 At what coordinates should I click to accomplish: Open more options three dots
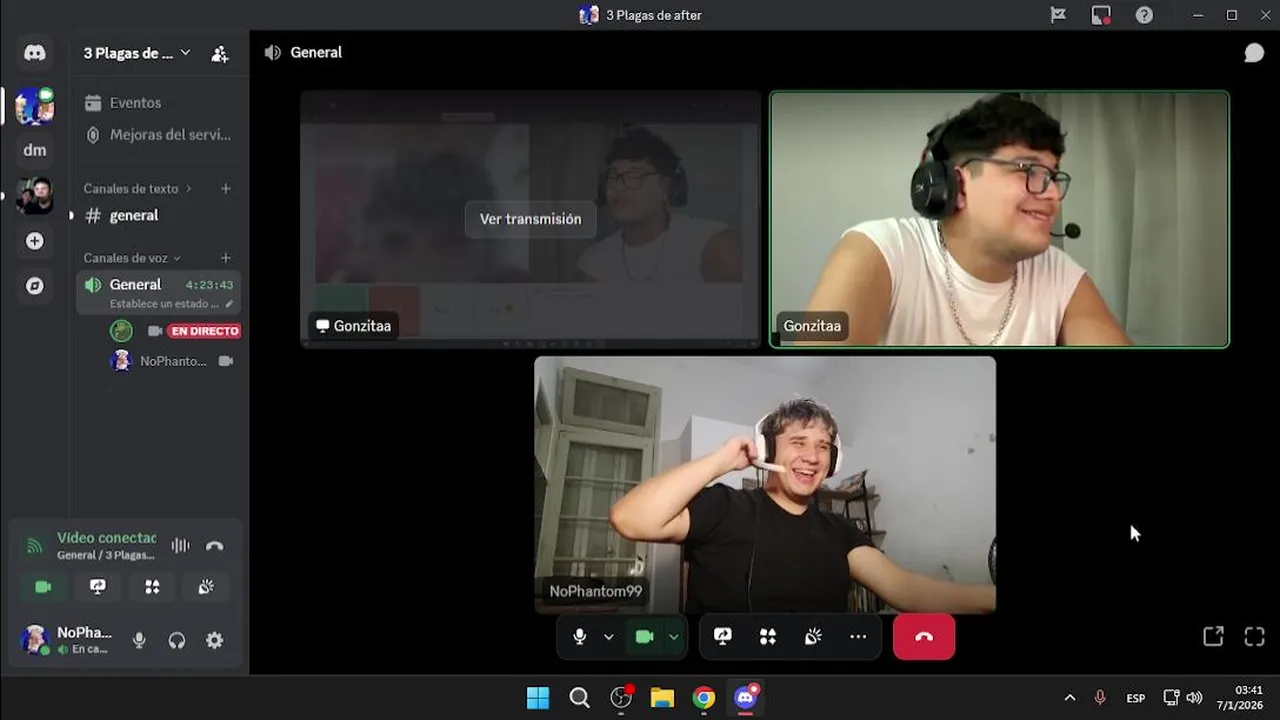pyautogui.click(x=858, y=637)
